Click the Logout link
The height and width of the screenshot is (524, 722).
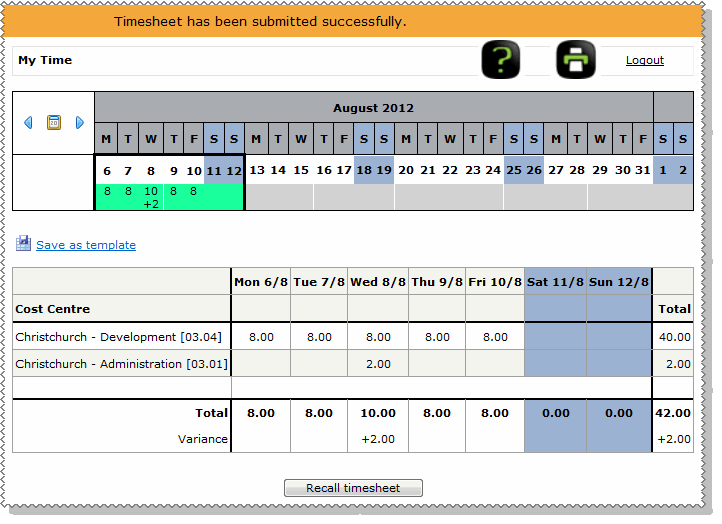click(645, 60)
